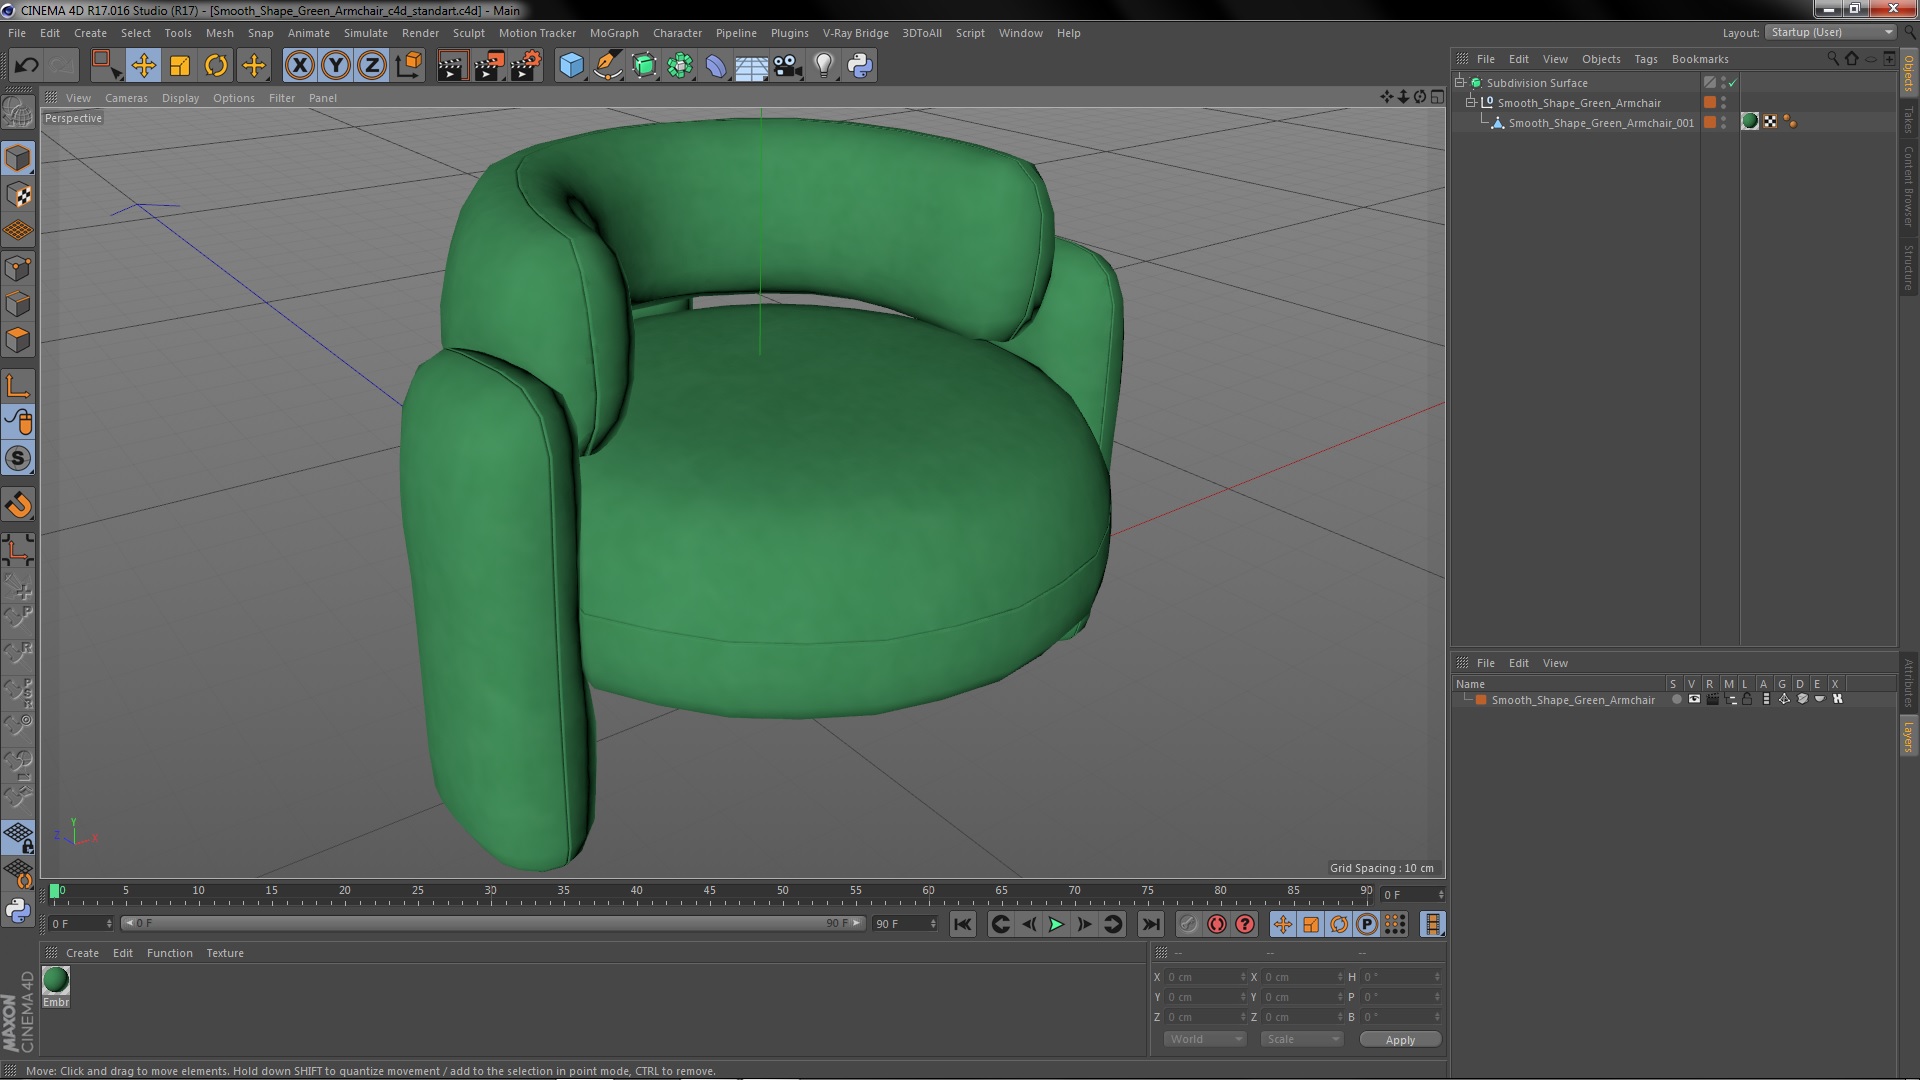This screenshot has width=1920, height=1080.
Task: Collapse the Subdivision Surface tree node
Action: [x=1460, y=83]
